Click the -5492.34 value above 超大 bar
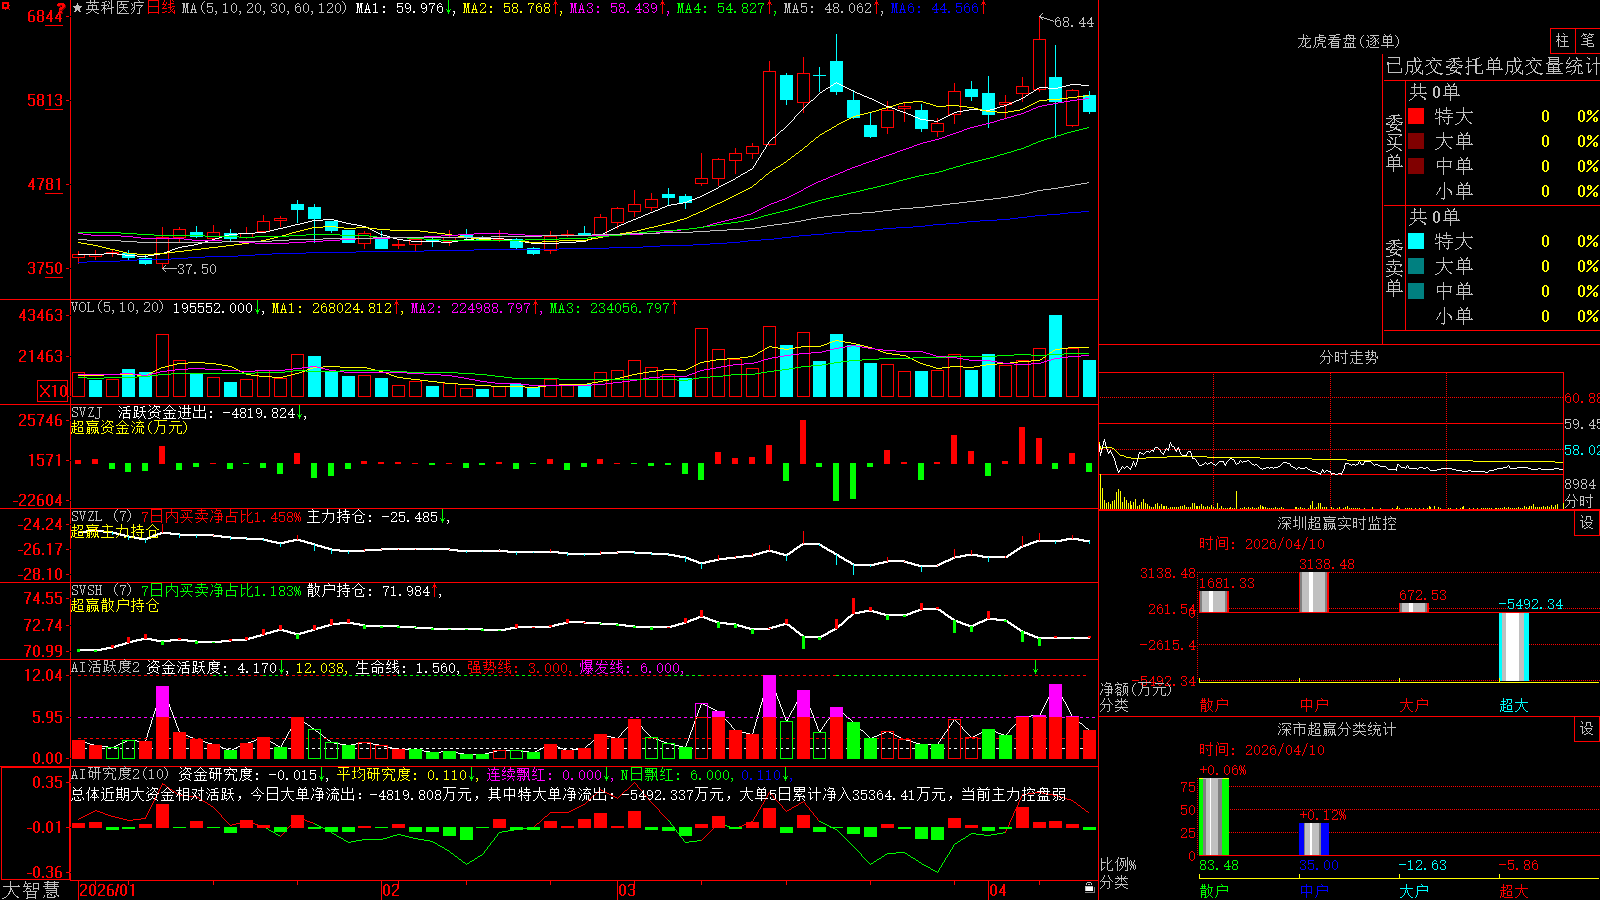This screenshot has height=900, width=1600. click(1530, 604)
